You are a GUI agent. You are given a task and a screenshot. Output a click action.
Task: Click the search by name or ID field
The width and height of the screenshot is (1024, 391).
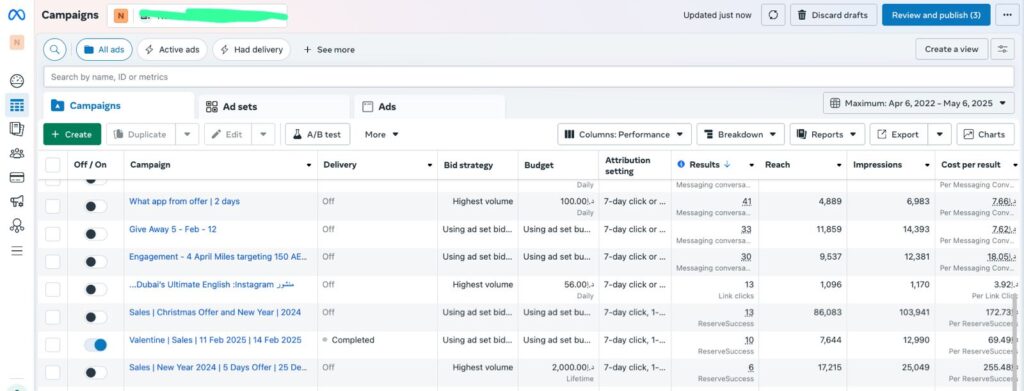click(x=529, y=77)
